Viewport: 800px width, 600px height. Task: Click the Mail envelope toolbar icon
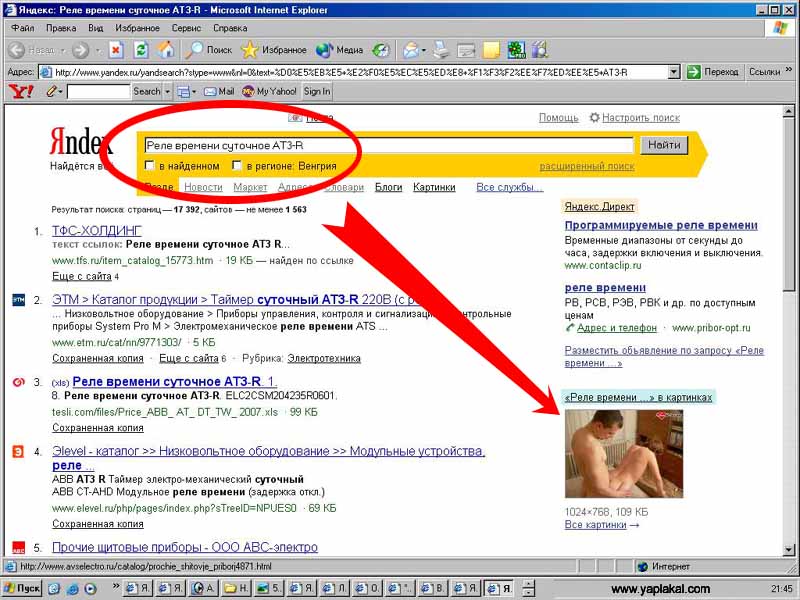pyautogui.click(x=411, y=50)
